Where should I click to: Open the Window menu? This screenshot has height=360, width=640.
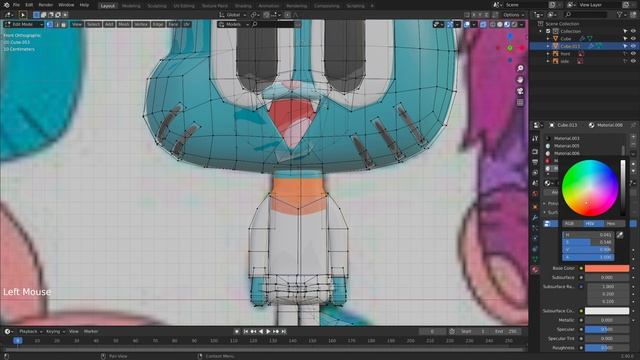[x=66, y=5]
